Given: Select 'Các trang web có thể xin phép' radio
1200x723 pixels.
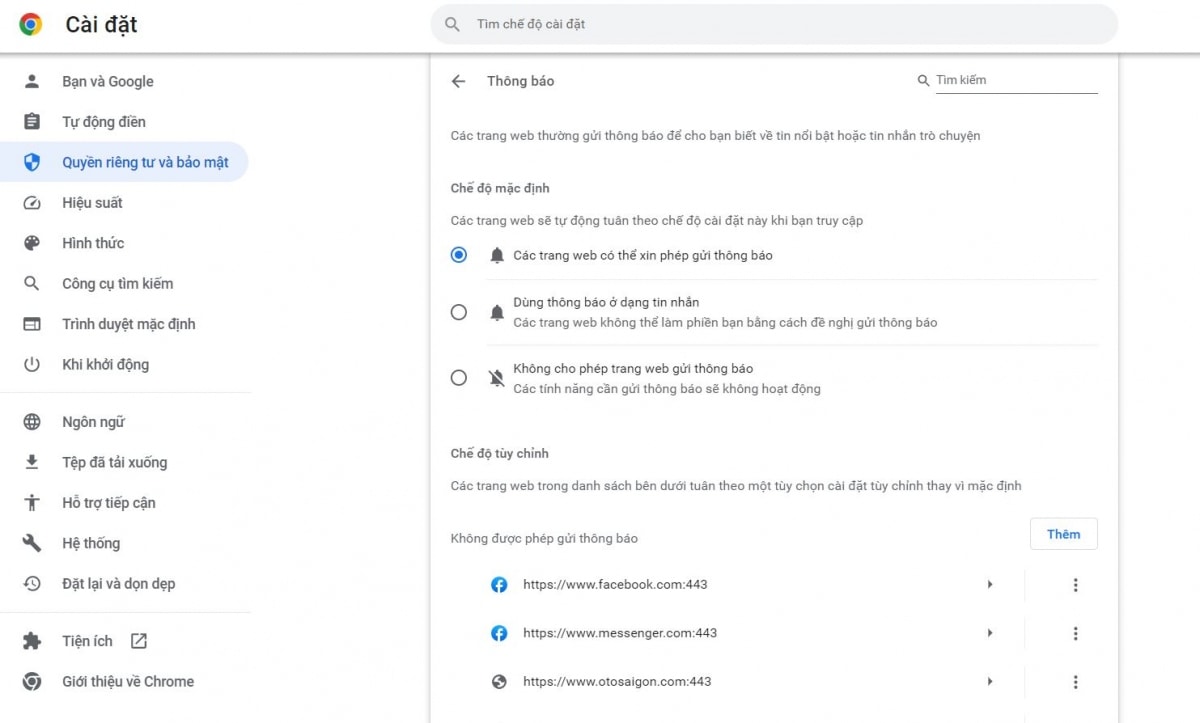Looking at the screenshot, I should click(459, 255).
